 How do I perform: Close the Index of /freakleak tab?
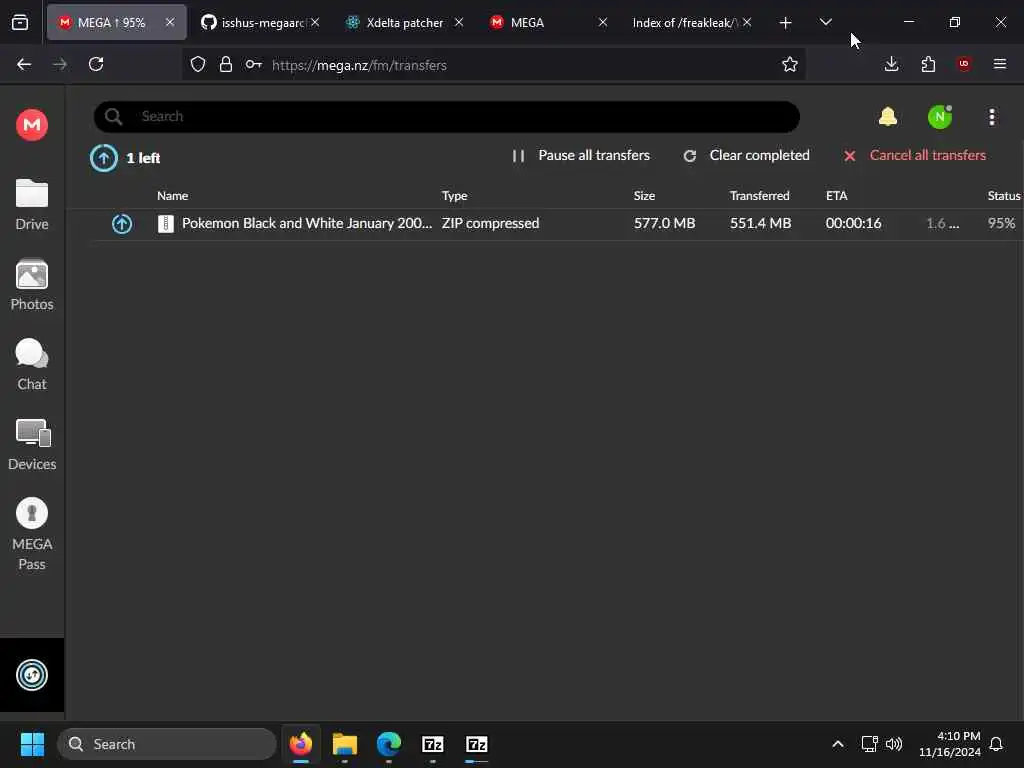pyautogui.click(x=747, y=22)
